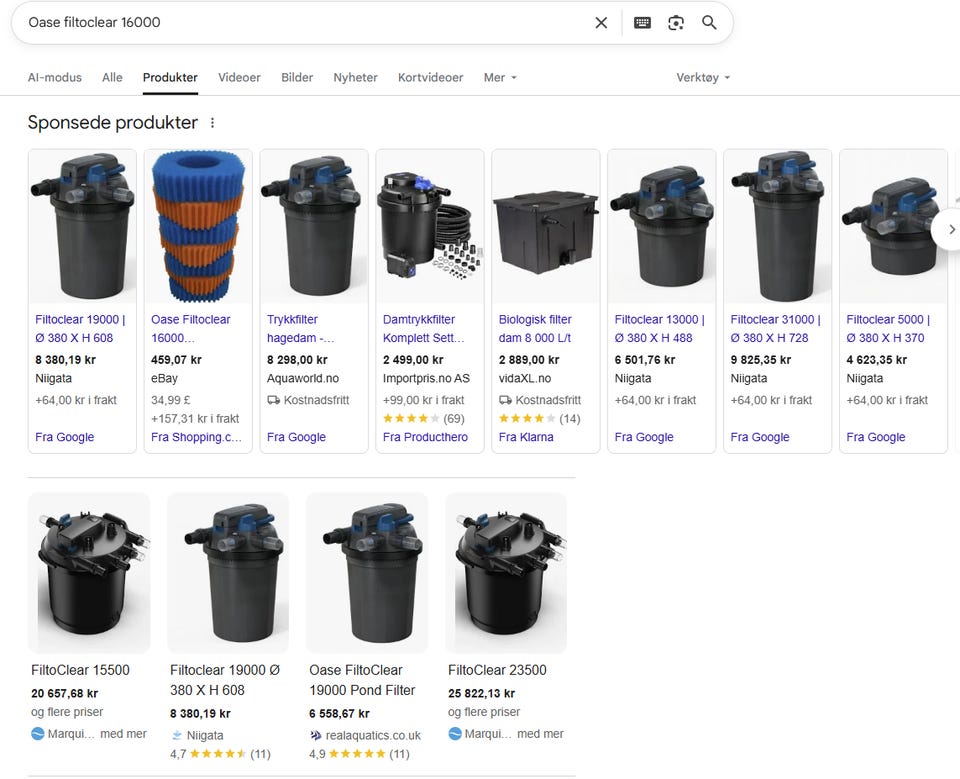This screenshot has height=779, width=960.
Task: Click the Filtoclear 5000 product image
Action: coord(893,226)
